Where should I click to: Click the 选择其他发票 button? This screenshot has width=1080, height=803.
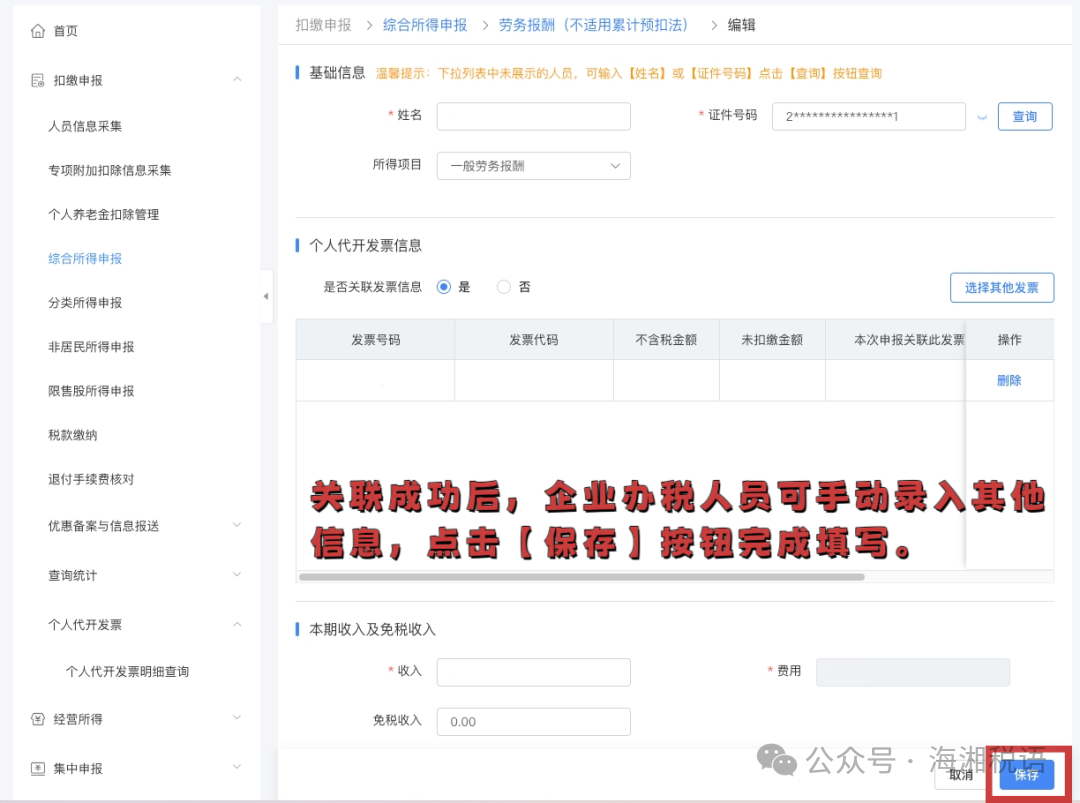[1002, 287]
